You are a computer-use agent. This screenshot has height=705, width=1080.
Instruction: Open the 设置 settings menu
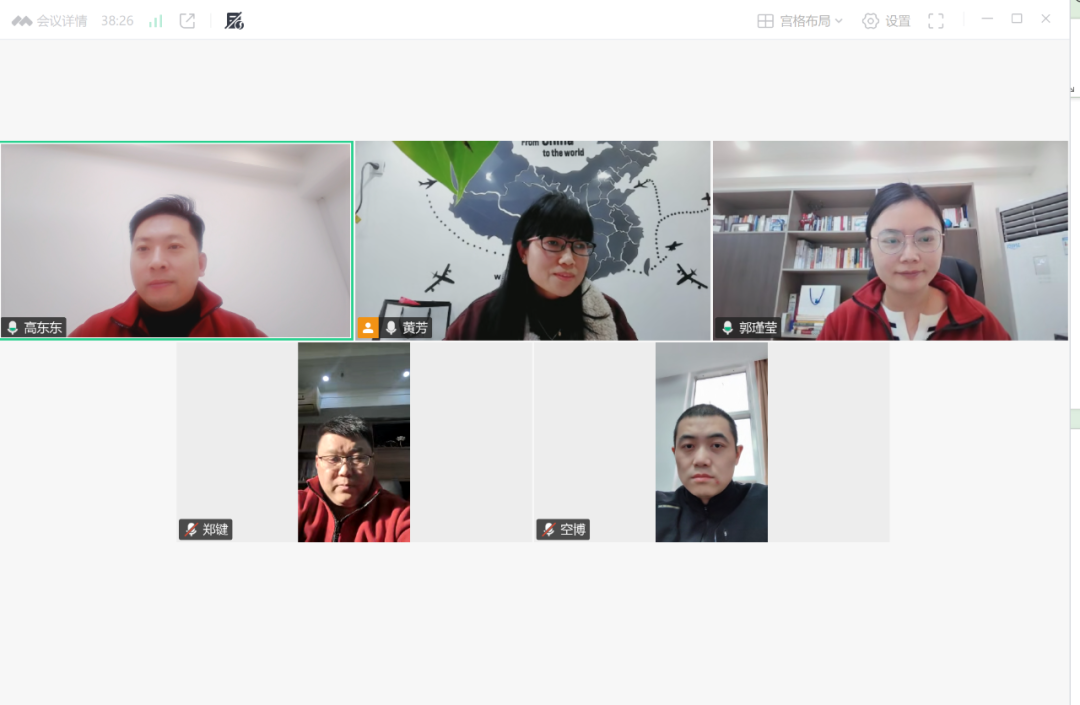point(897,21)
